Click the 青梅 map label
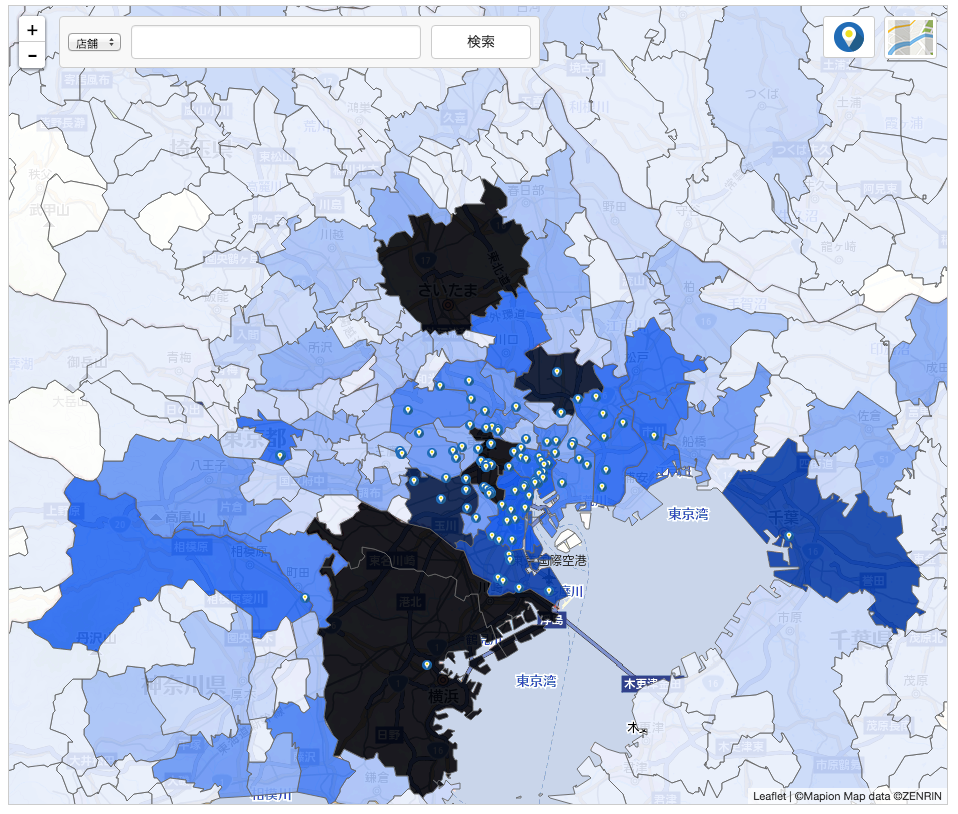The width and height of the screenshot is (958, 814). pyautogui.click(x=179, y=358)
